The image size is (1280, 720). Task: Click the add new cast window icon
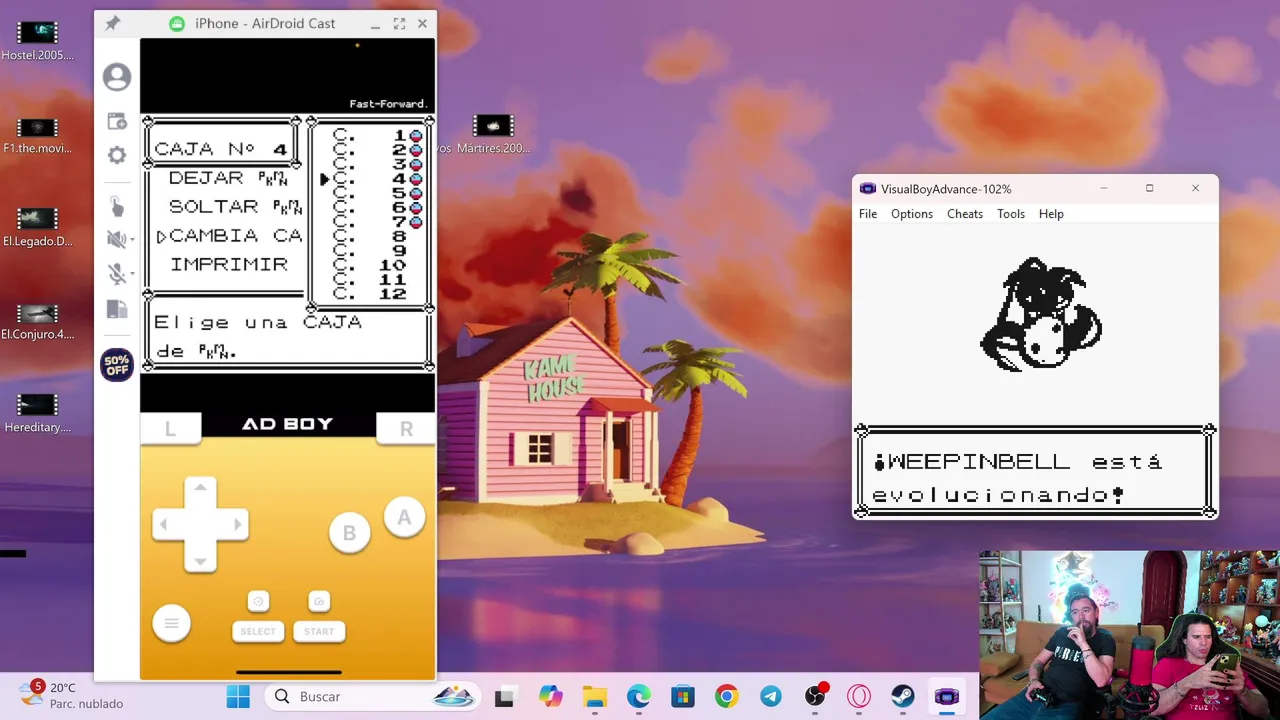coord(117,121)
